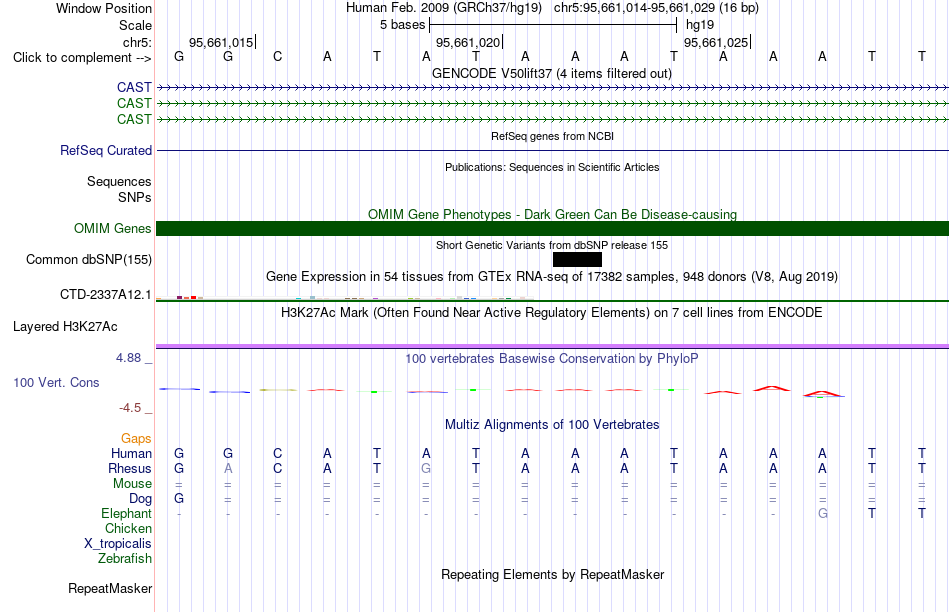This screenshot has height=612, width=950.
Task: Click the X_tropicalis species label
Action: tap(118, 544)
